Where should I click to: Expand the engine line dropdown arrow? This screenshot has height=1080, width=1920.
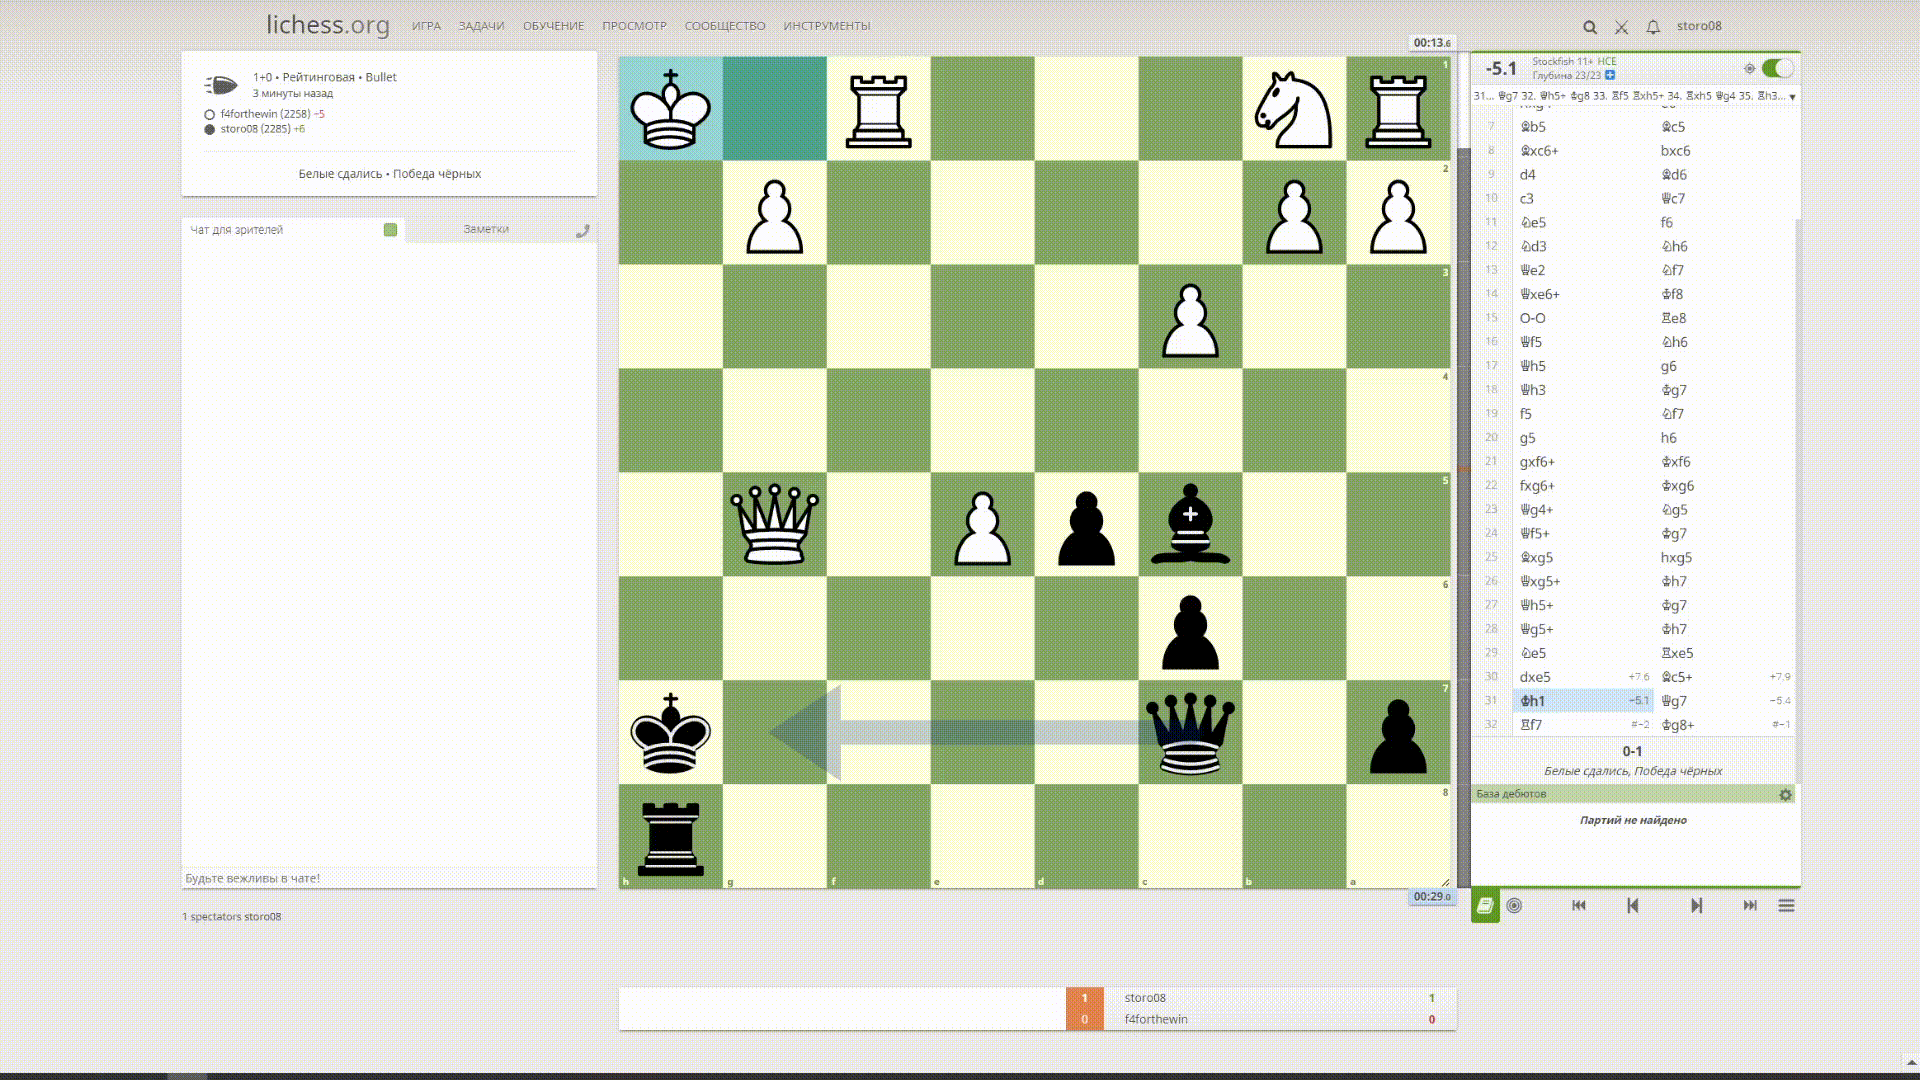click(1792, 97)
